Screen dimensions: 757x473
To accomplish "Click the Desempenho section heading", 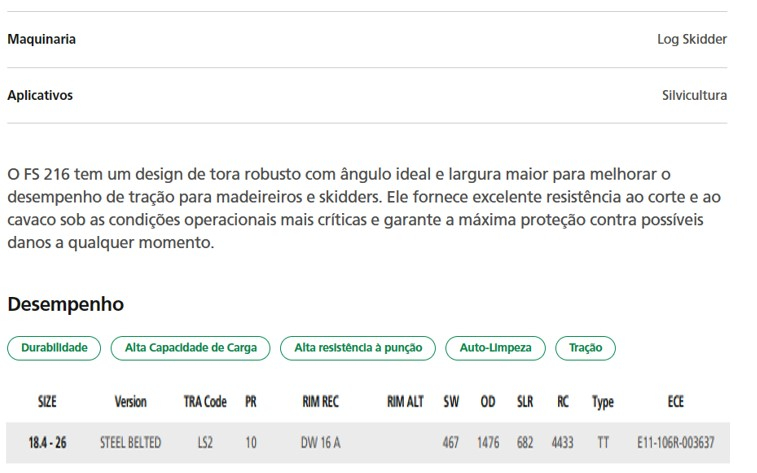I will (x=66, y=305).
